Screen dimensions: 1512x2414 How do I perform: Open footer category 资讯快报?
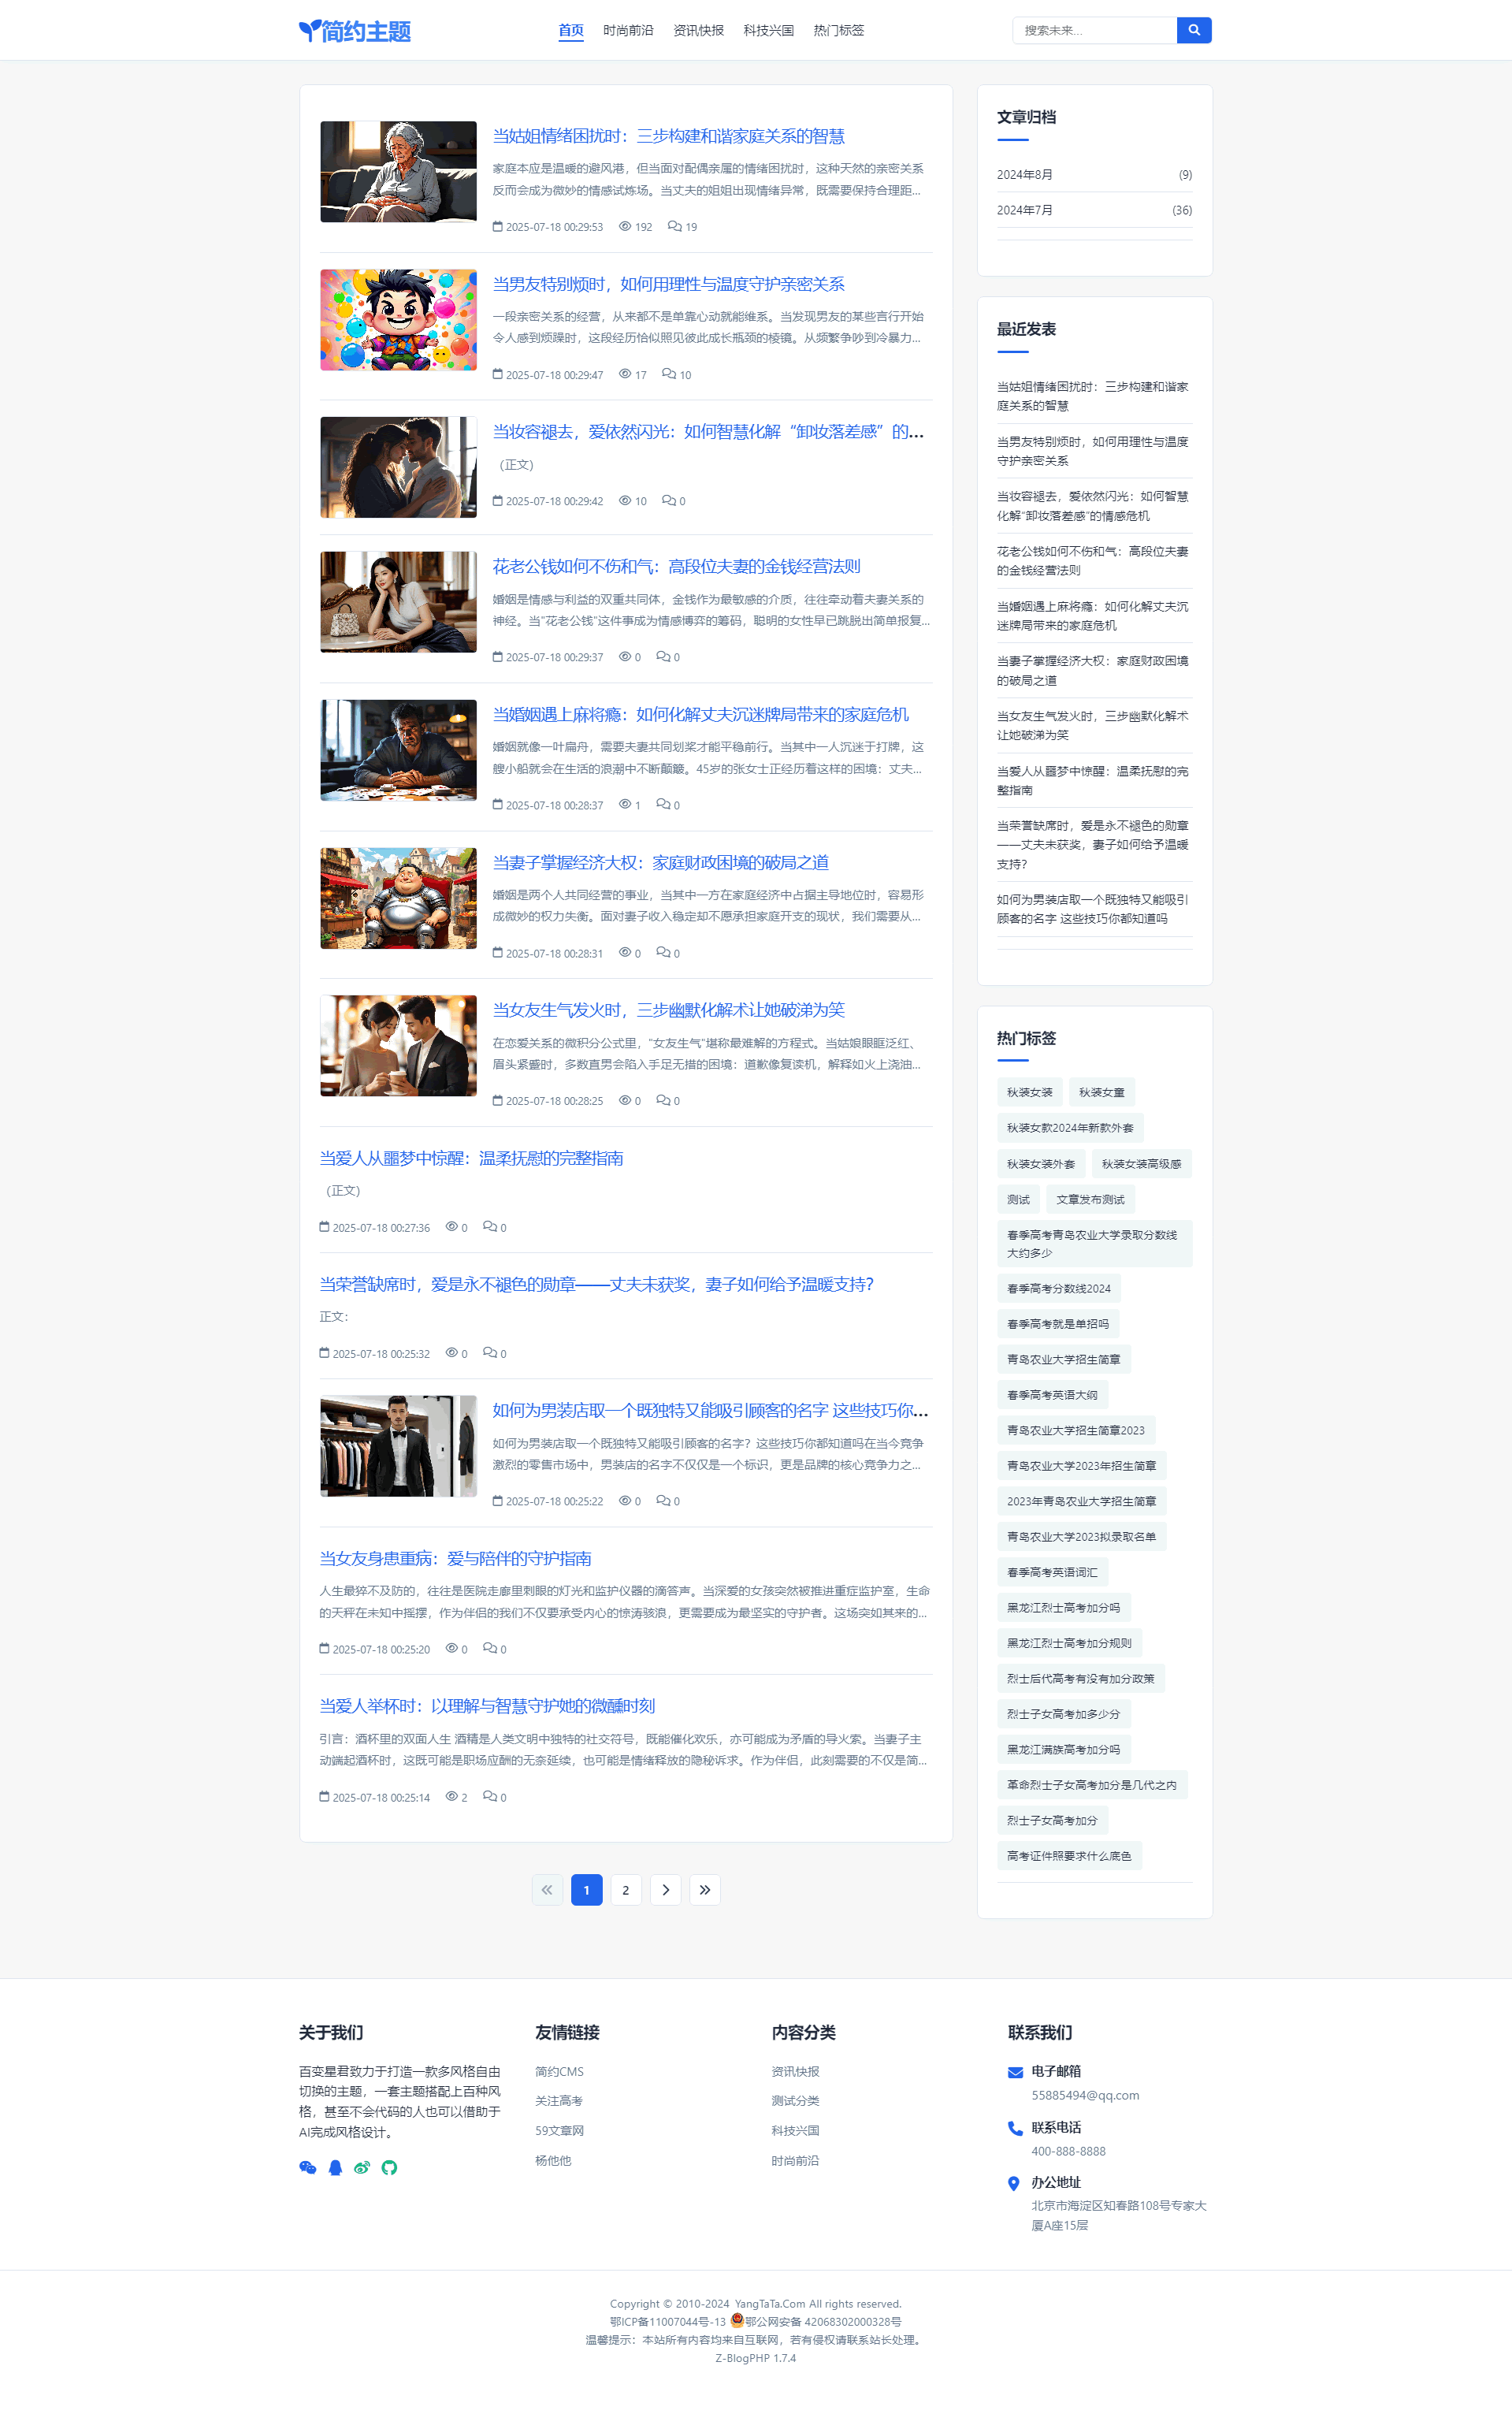pos(795,2072)
